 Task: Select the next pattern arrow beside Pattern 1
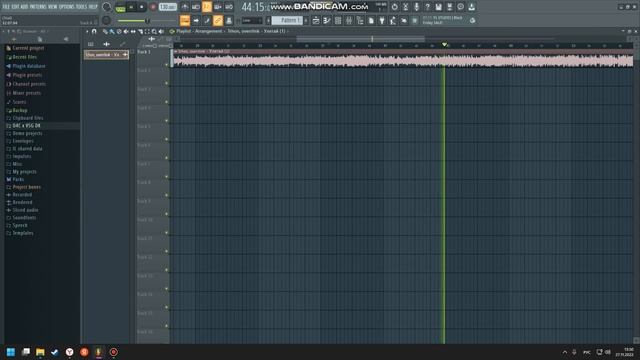point(306,20)
